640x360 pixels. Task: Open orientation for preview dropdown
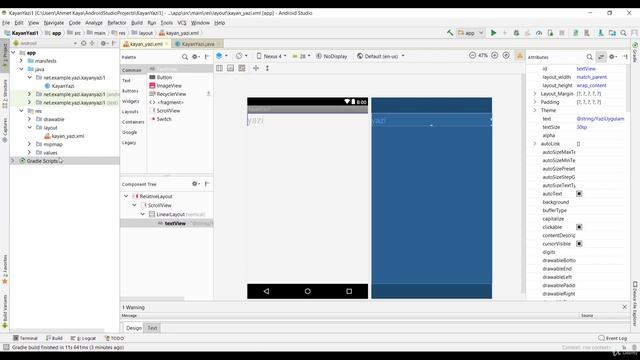(241, 56)
